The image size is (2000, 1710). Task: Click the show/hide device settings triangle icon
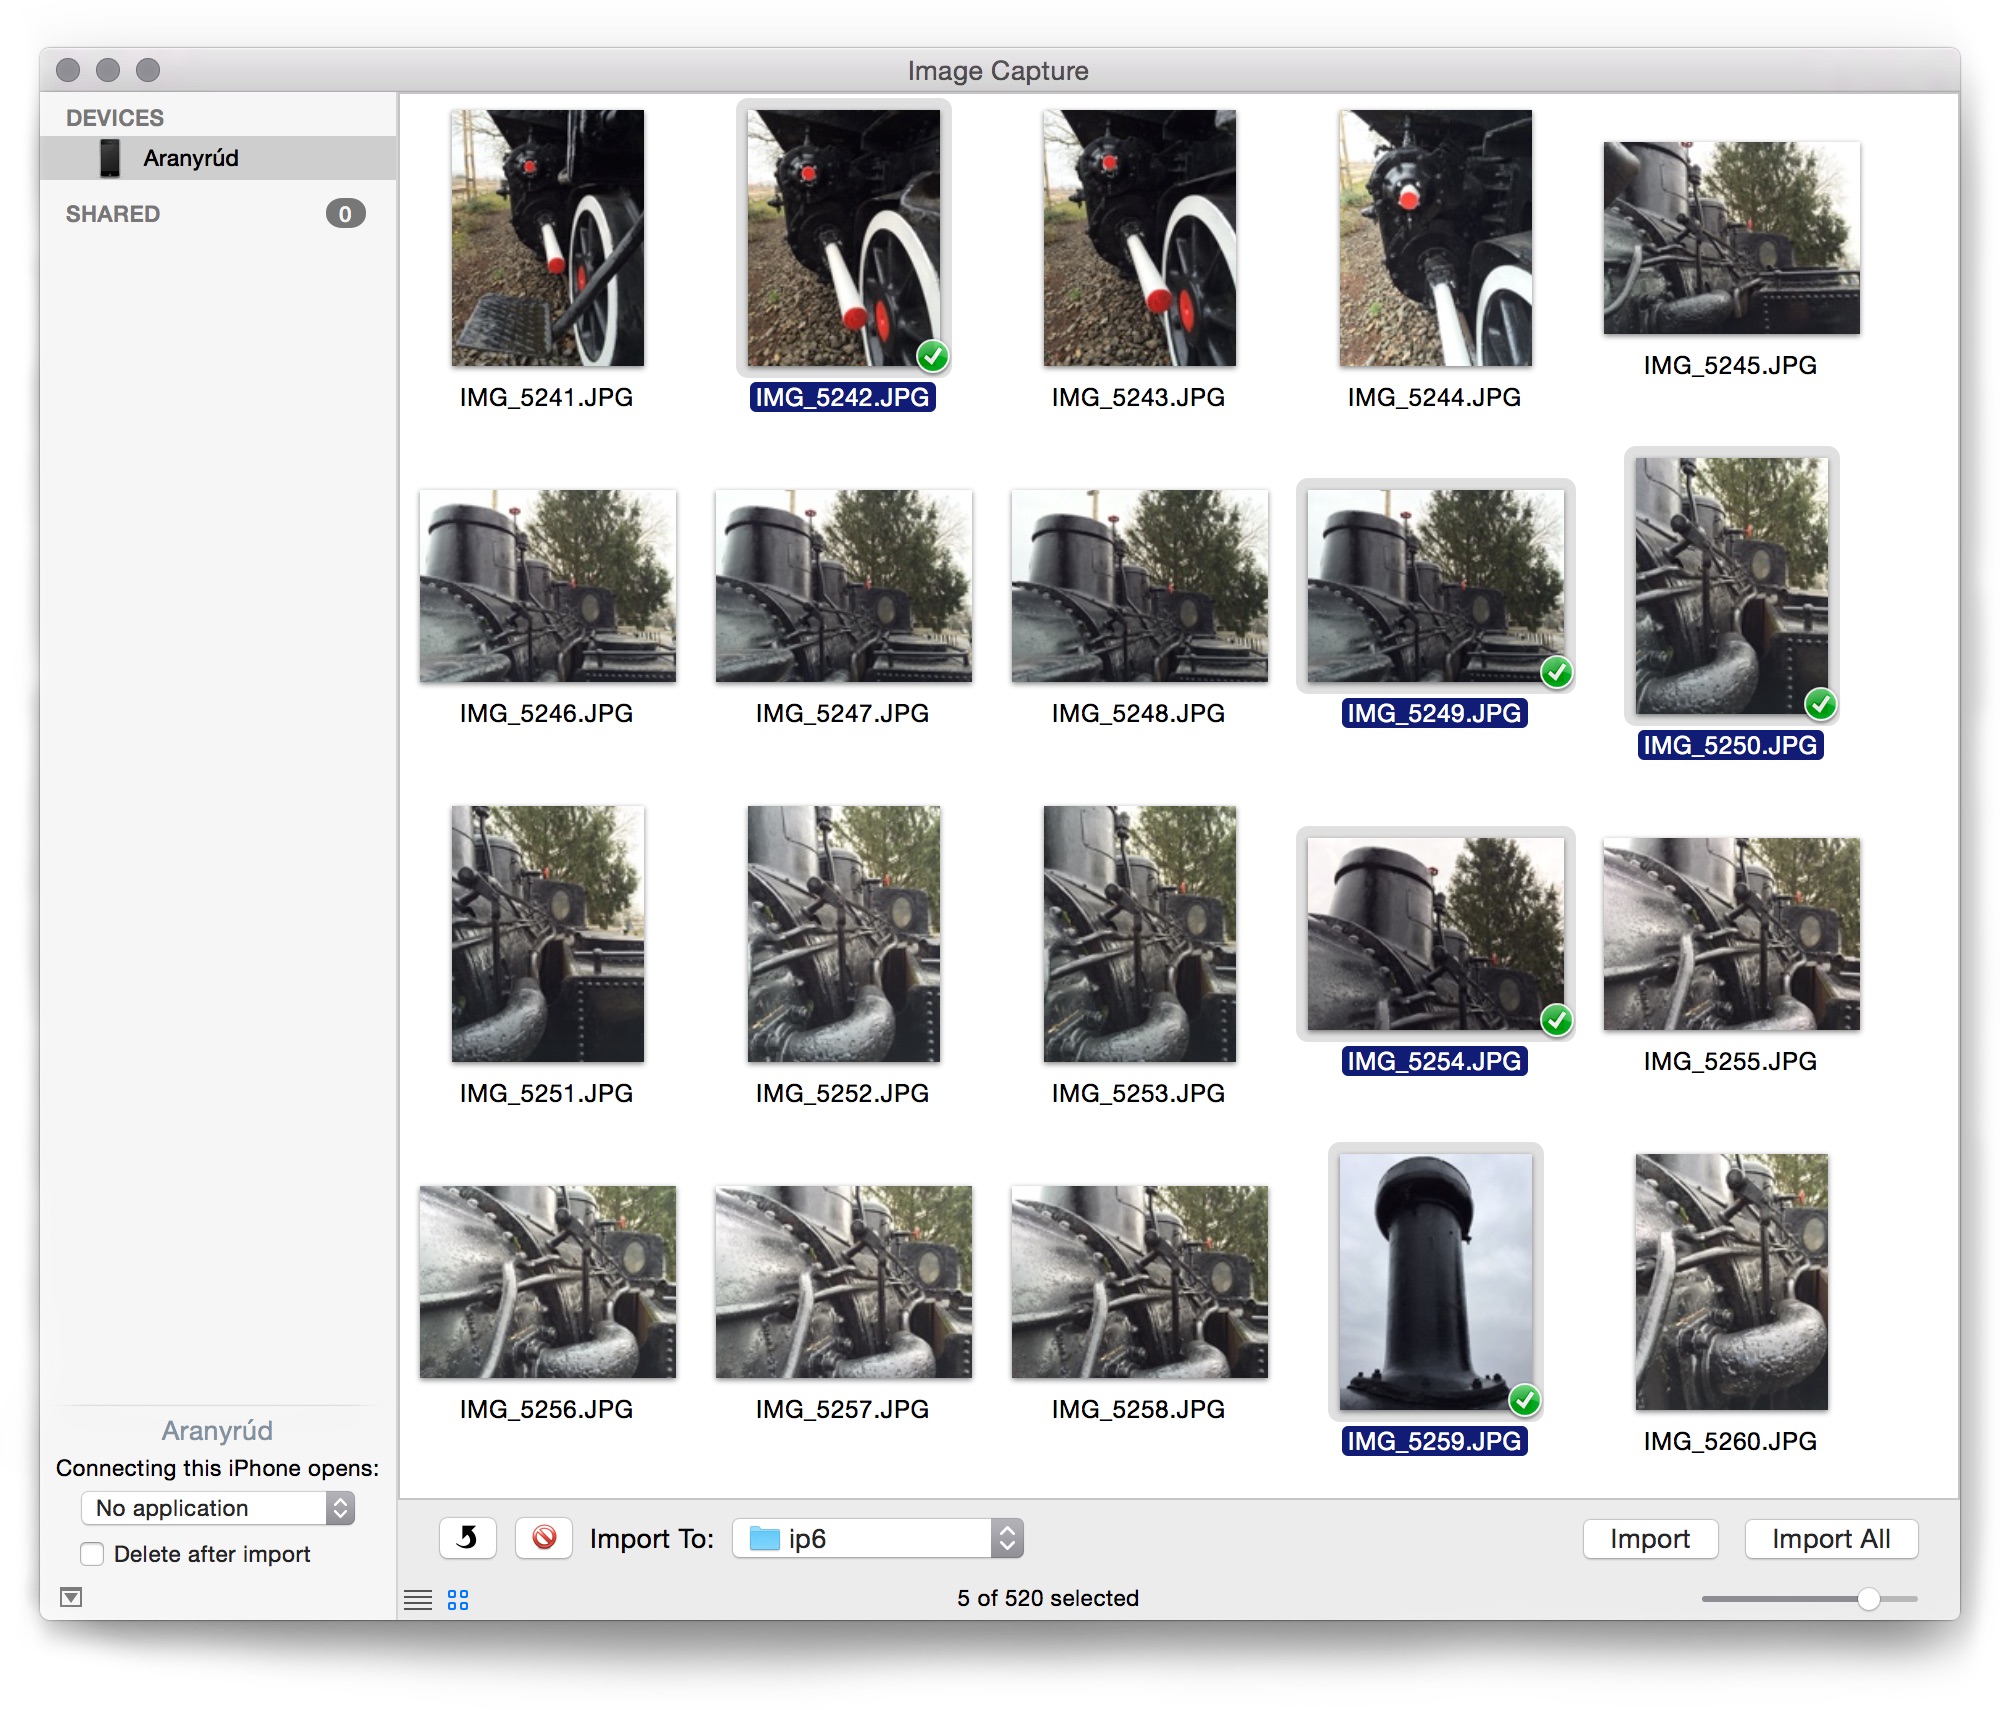pos(71,1597)
